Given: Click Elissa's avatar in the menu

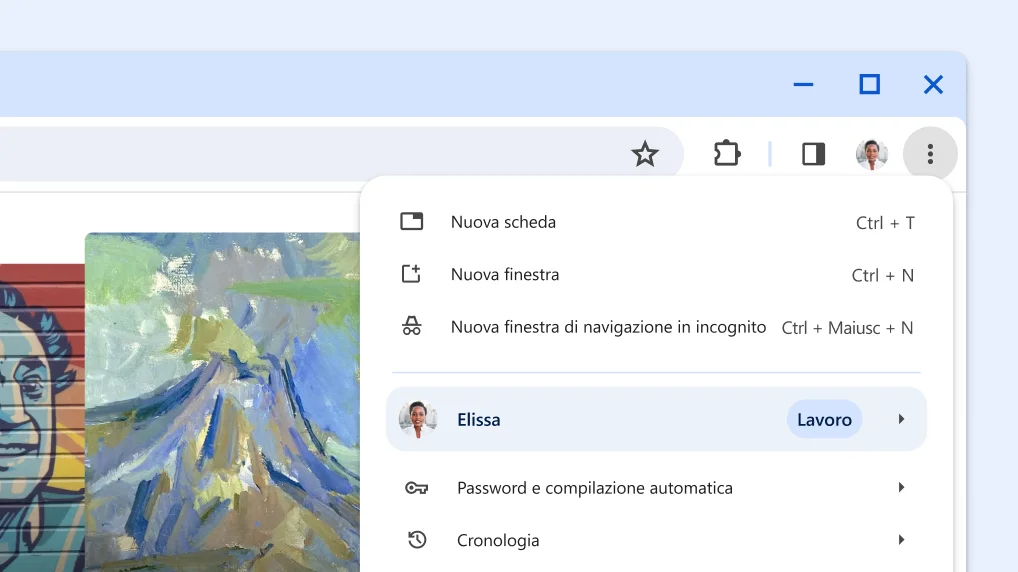Looking at the screenshot, I should (x=417, y=419).
